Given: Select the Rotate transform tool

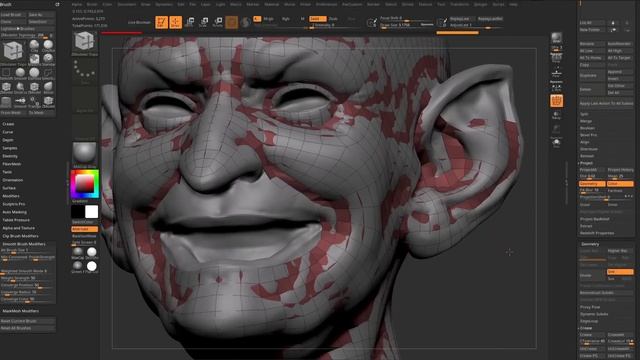Looking at the screenshot, I should pyautogui.click(x=218, y=22).
